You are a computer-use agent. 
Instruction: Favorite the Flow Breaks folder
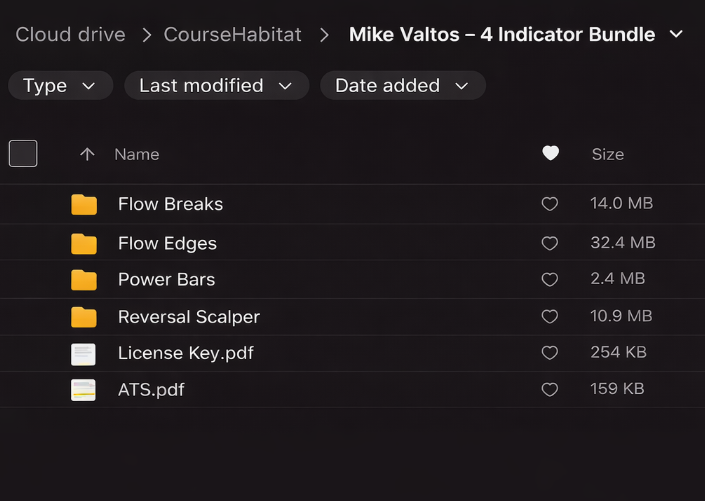coord(549,204)
